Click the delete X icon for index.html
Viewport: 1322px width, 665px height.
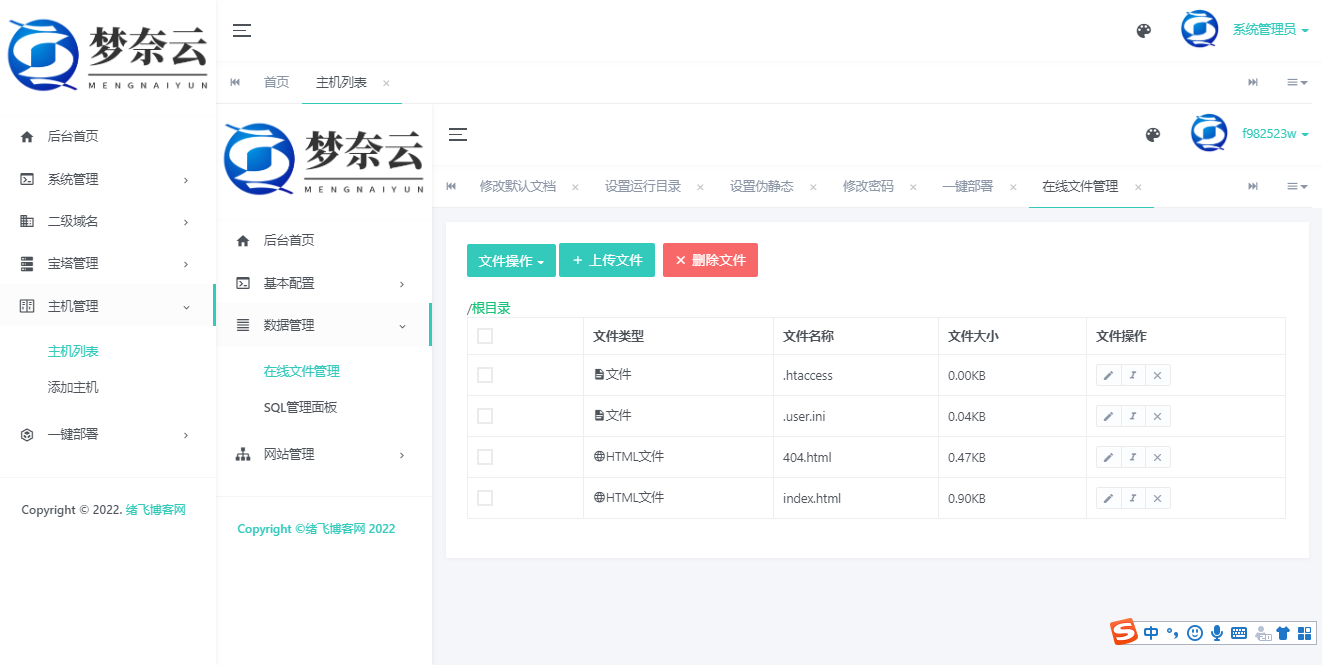1158,498
